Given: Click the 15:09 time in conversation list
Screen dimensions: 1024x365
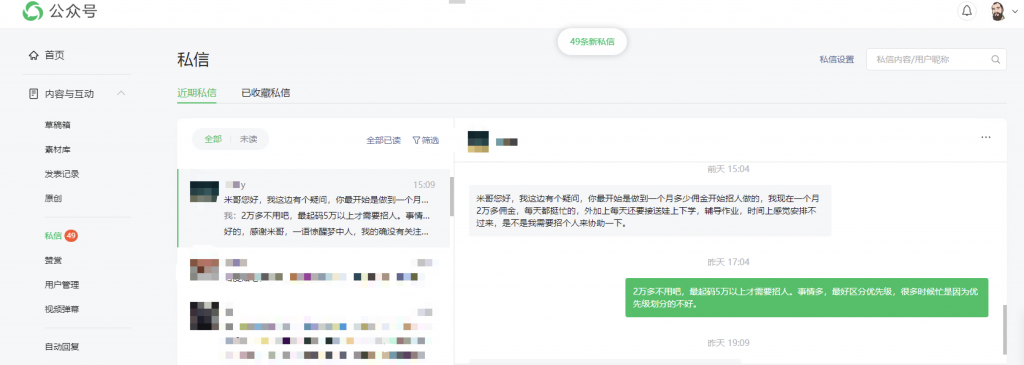Looking at the screenshot, I should click(424, 185).
